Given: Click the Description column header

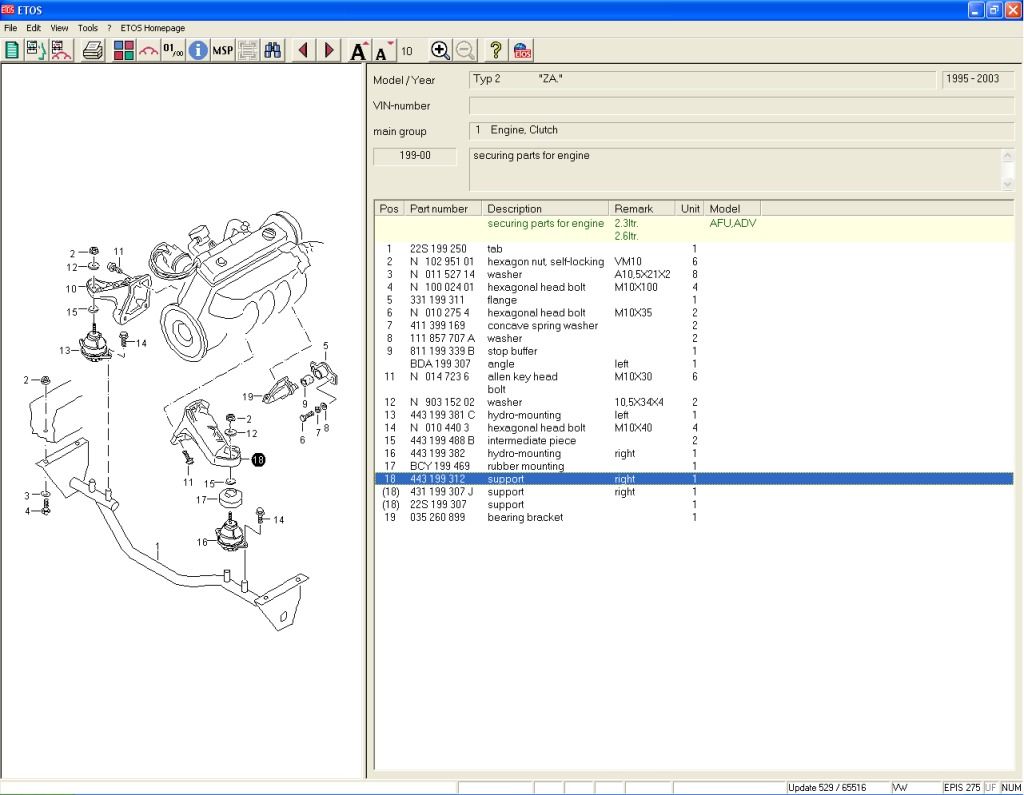Looking at the screenshot, I should click(545, 208).
